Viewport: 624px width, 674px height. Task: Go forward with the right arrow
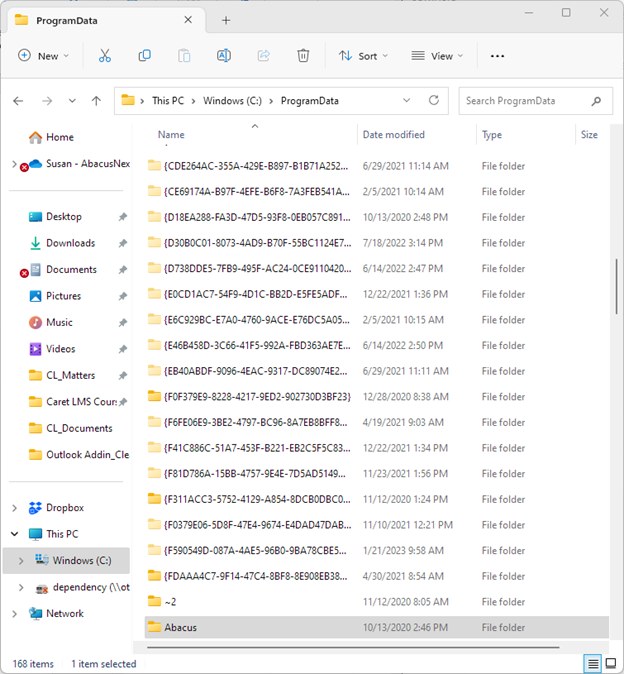click(x=47, y=101)
